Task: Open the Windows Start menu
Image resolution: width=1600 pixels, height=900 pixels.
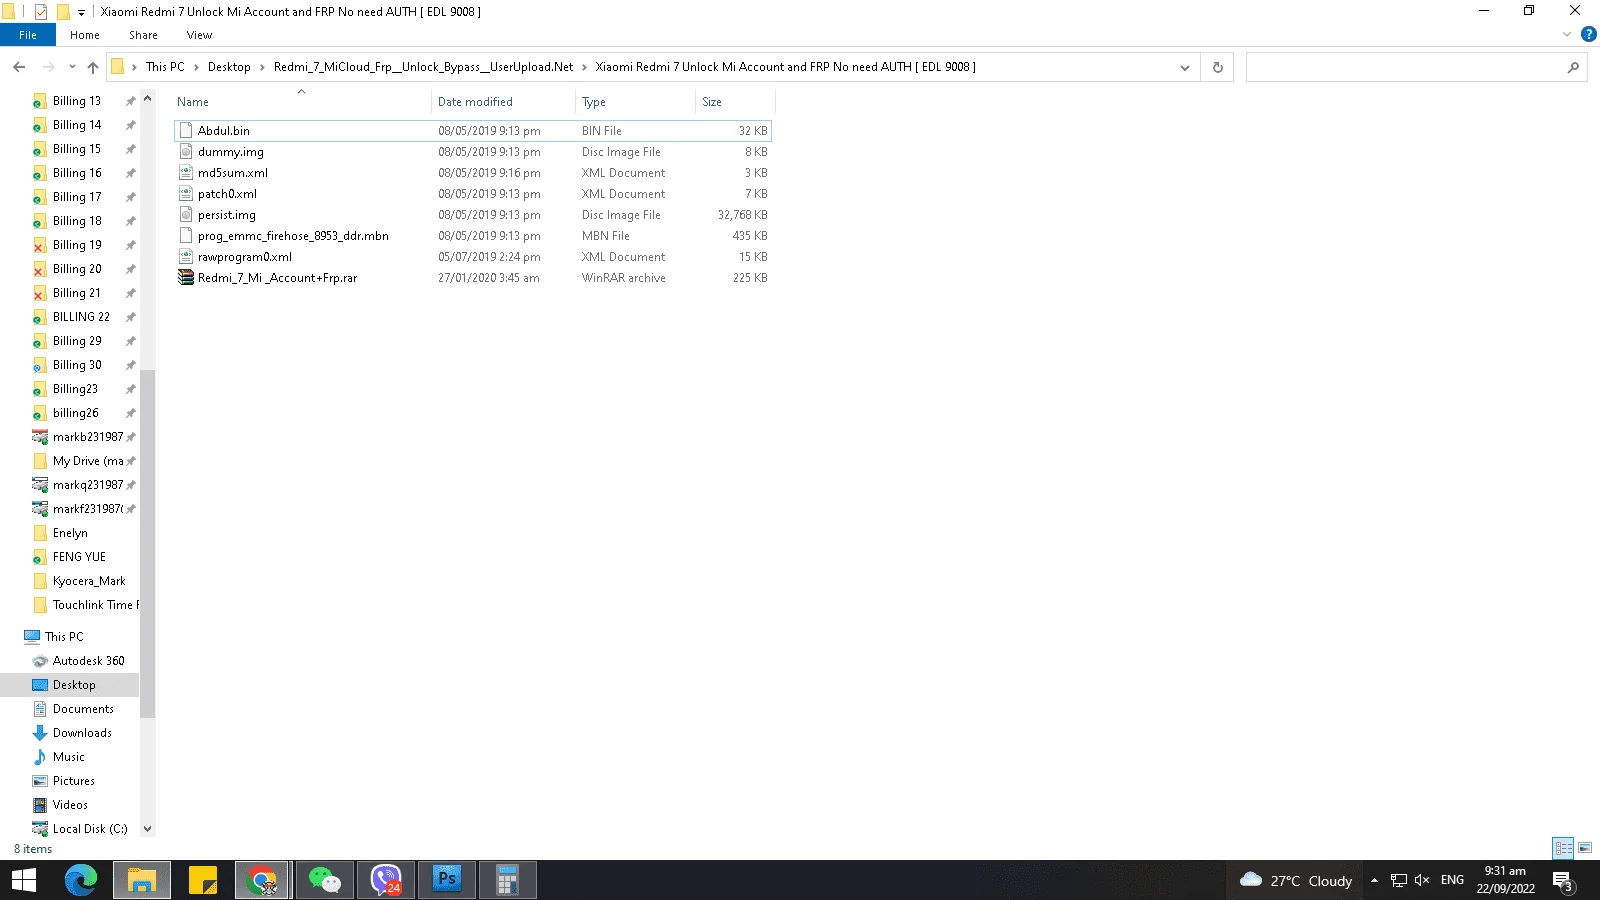Action: pyautogui.click(x=24, y=880)
